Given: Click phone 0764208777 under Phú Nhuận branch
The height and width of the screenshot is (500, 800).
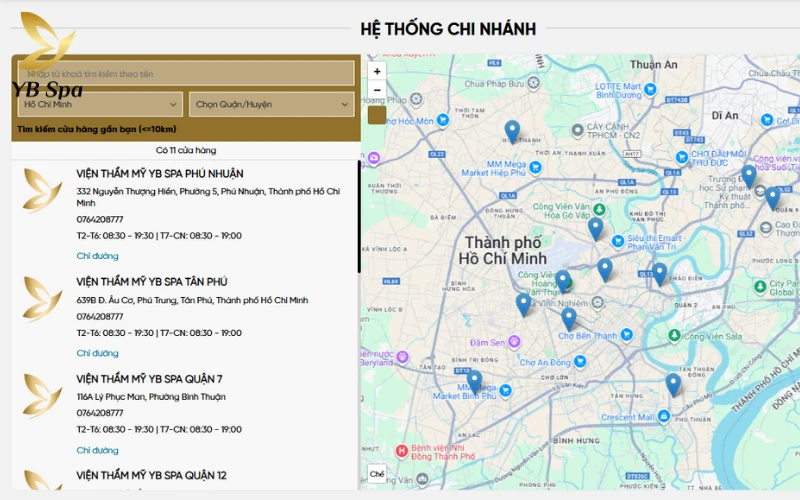Looking at the screenshot, I should click(x=100, y=219).
